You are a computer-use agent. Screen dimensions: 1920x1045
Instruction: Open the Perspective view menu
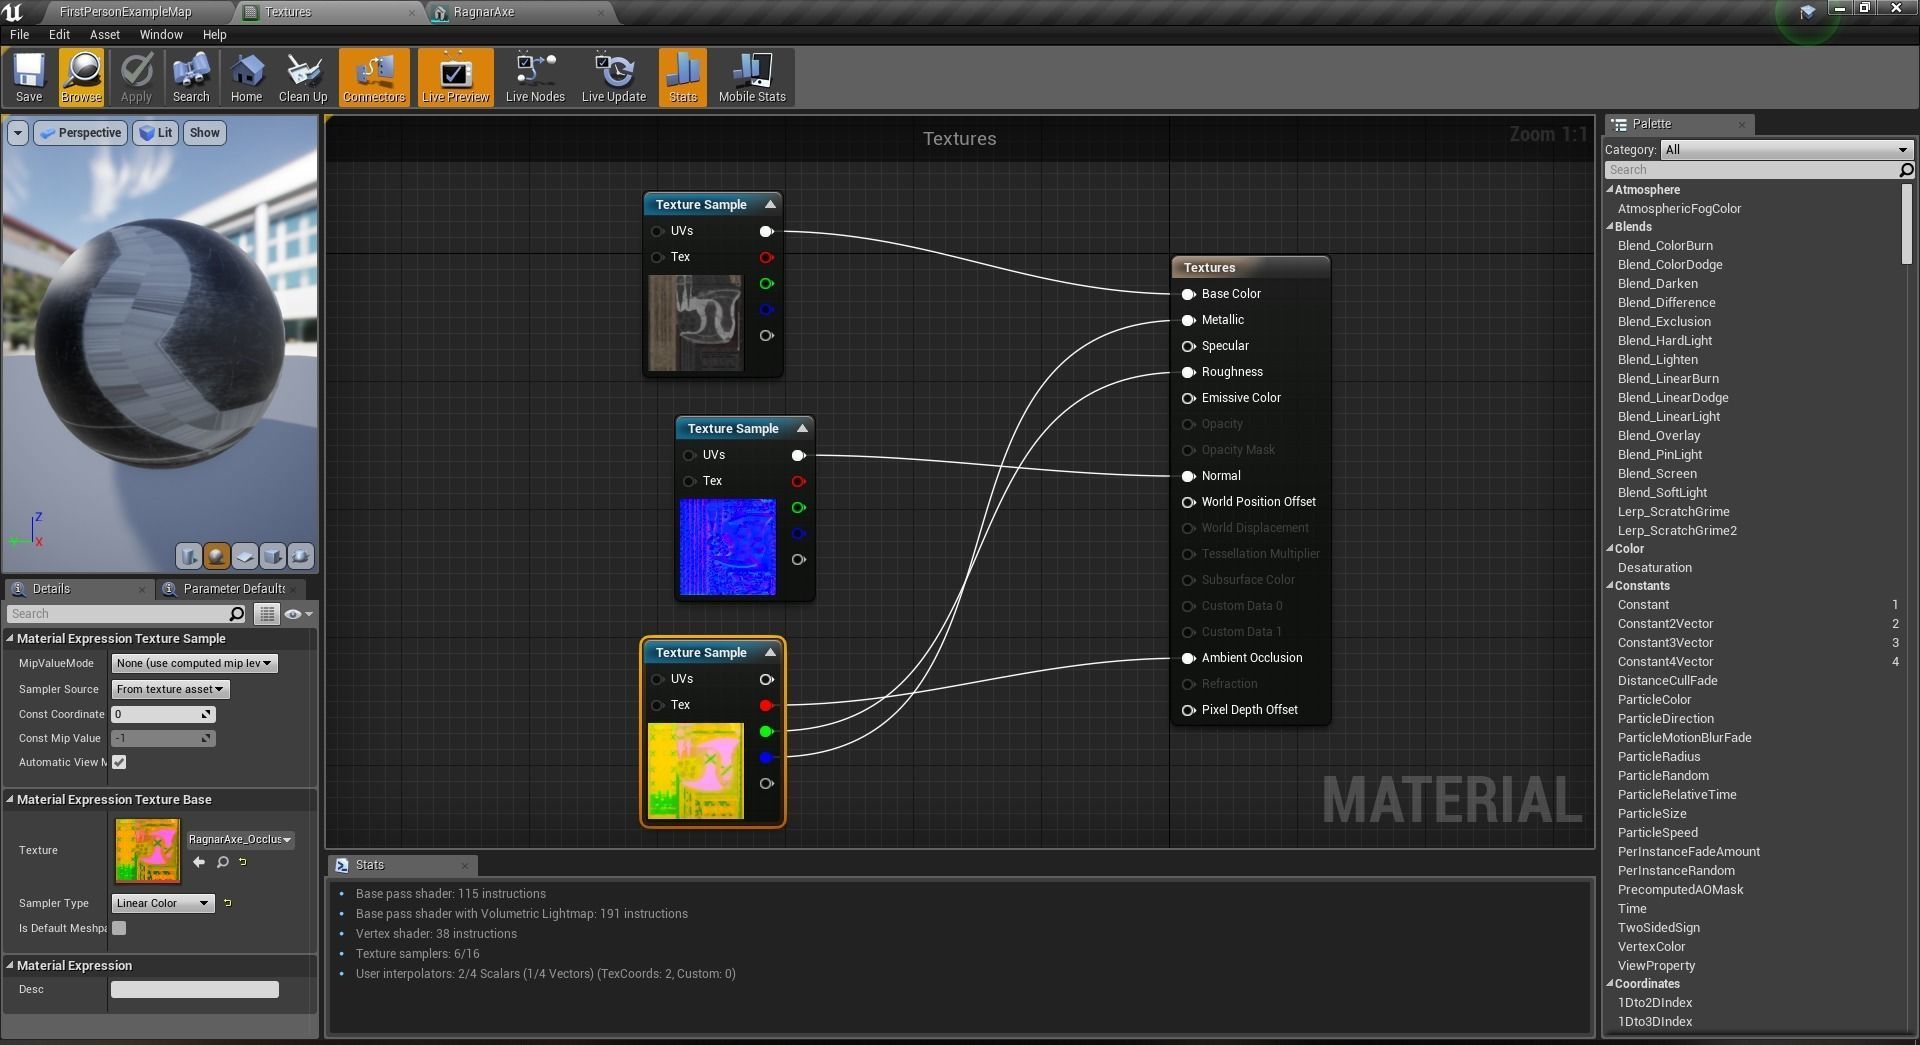81,133
